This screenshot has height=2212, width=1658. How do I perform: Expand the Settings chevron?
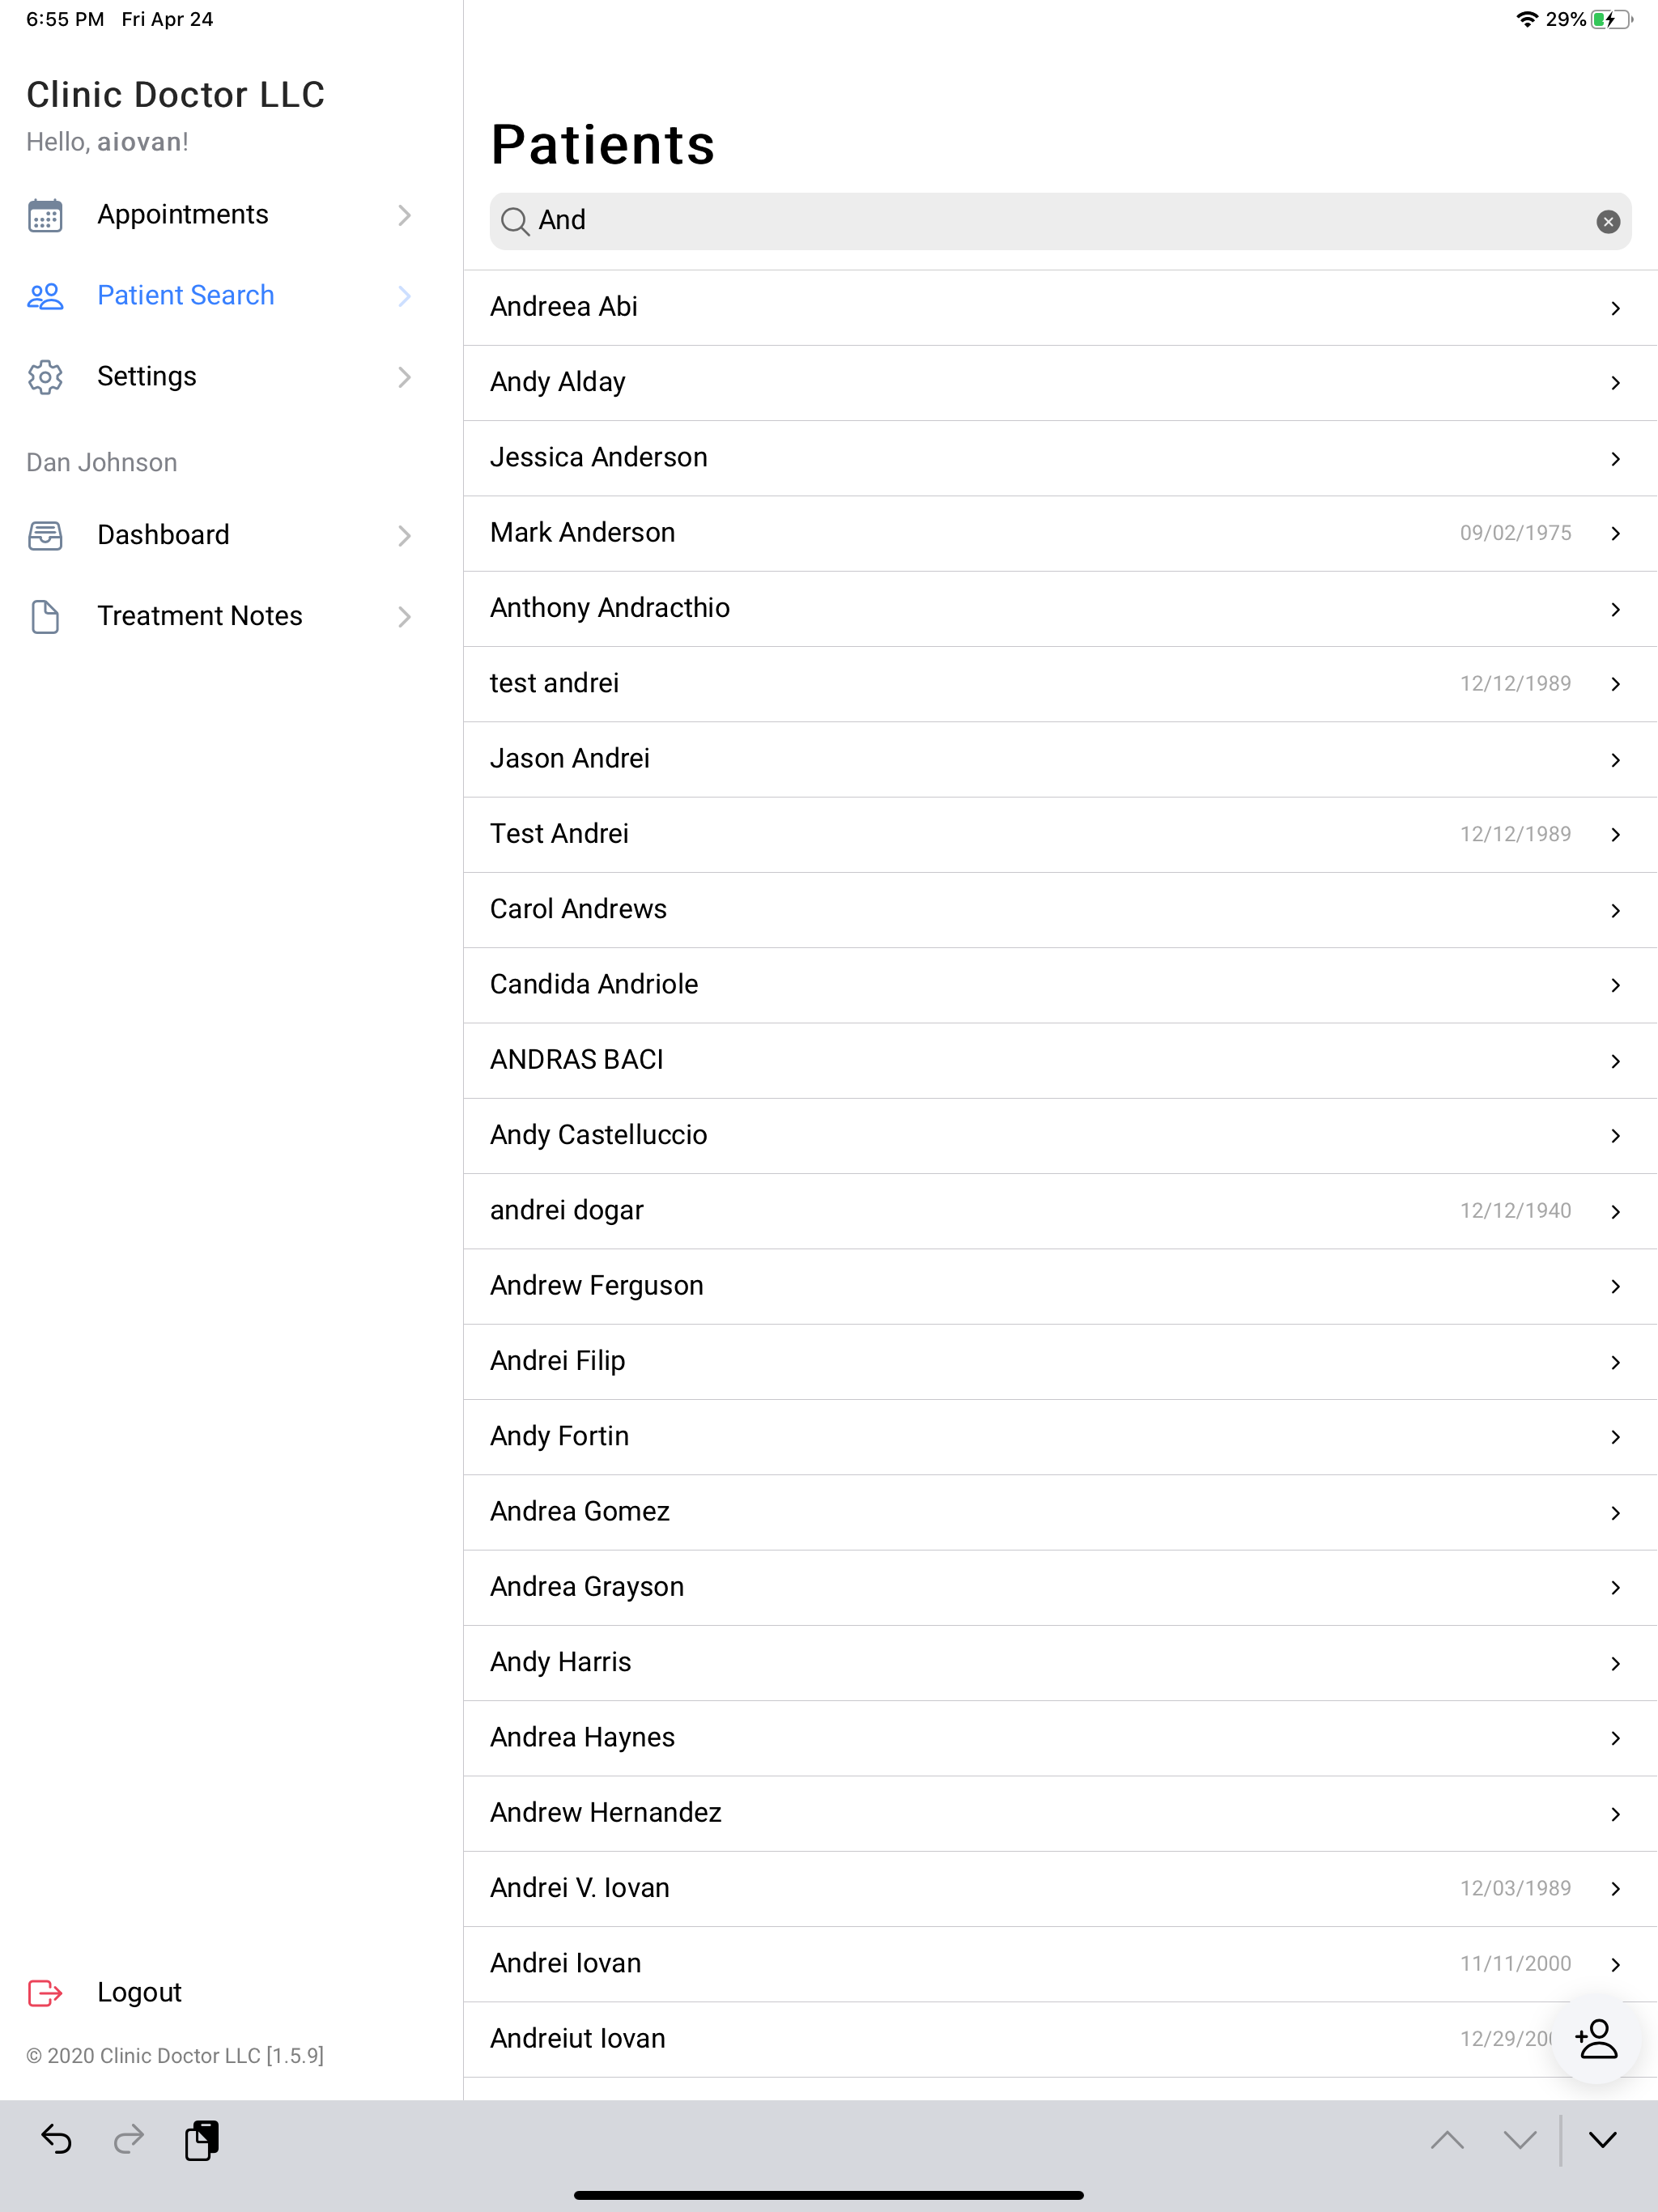(x=404, y=377)
